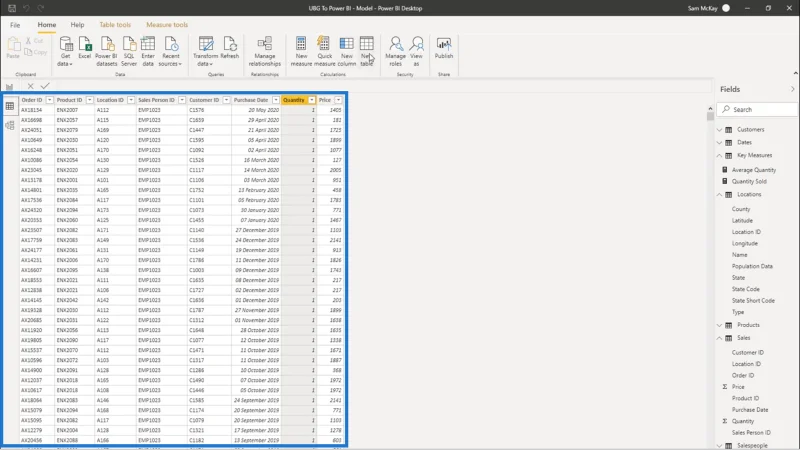Select the Home tab

click(46, 24)
